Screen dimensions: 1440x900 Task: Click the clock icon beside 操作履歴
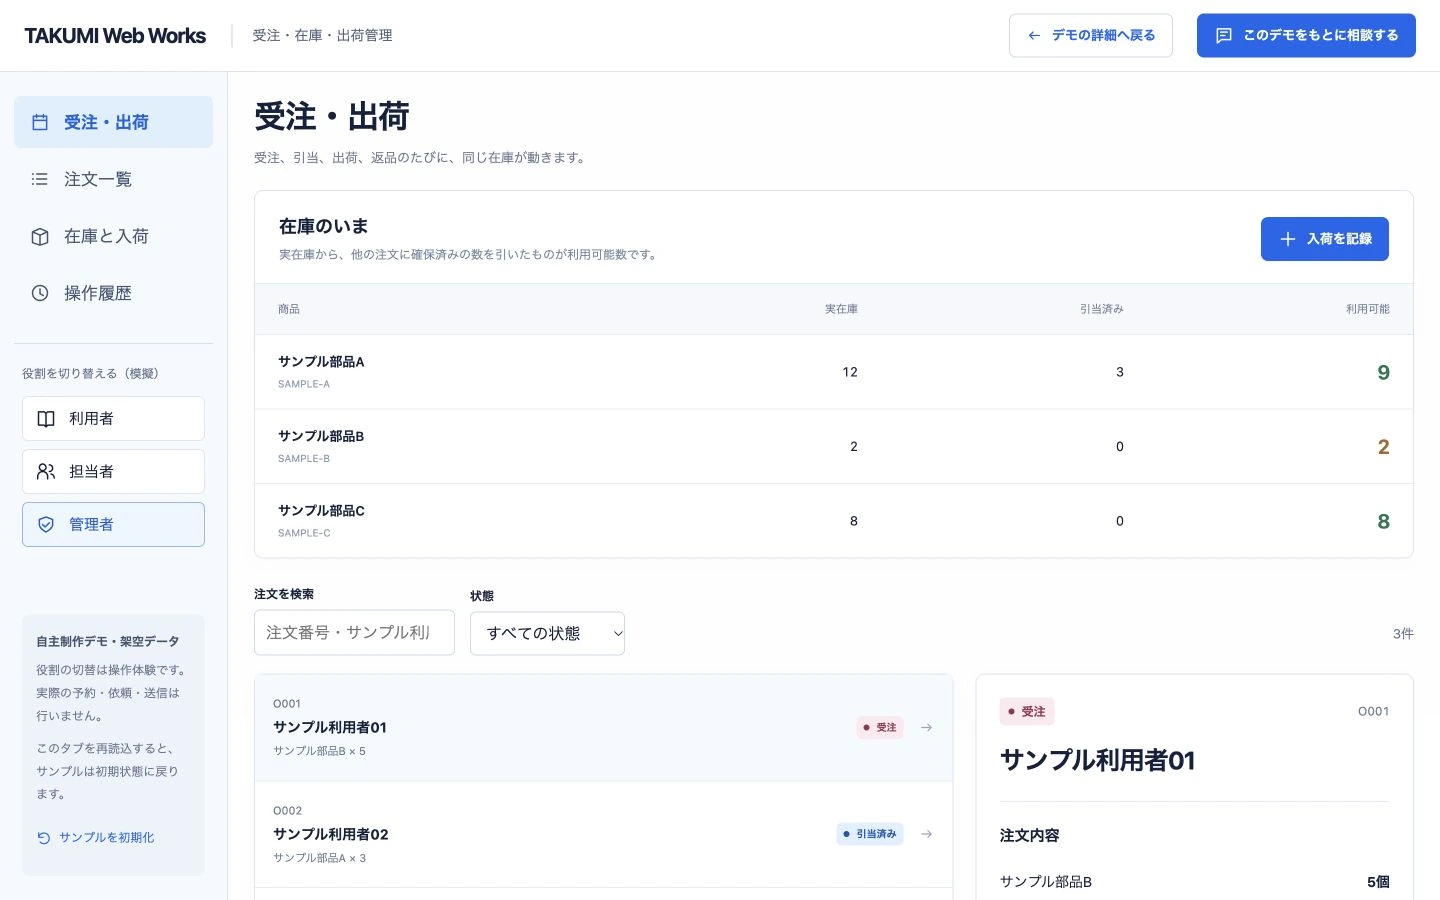click(x=40, y=293)
